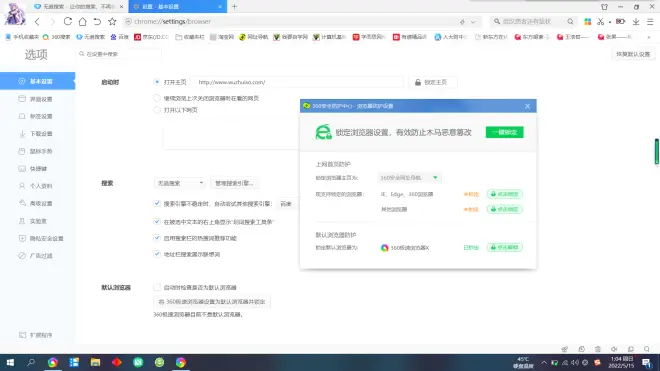The height and width of the screenshot is (371, 660).
Task: Click unlock button for default browser row
Action: coord(505,247)
